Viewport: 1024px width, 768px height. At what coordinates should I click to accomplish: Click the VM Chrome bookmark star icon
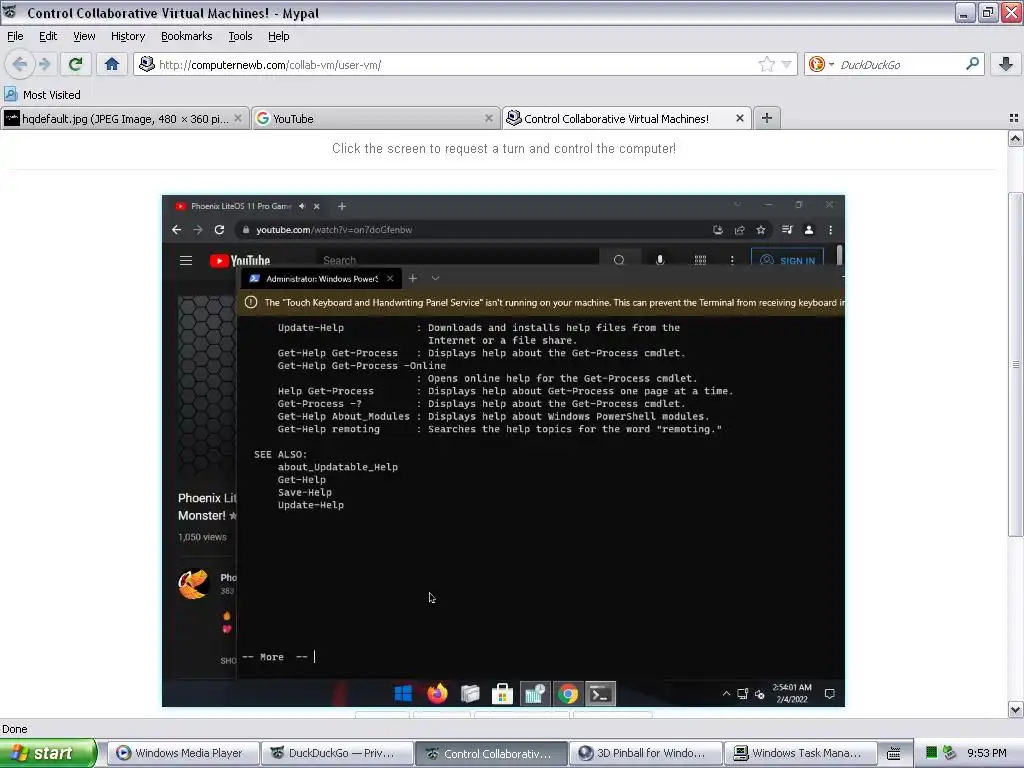761,230
